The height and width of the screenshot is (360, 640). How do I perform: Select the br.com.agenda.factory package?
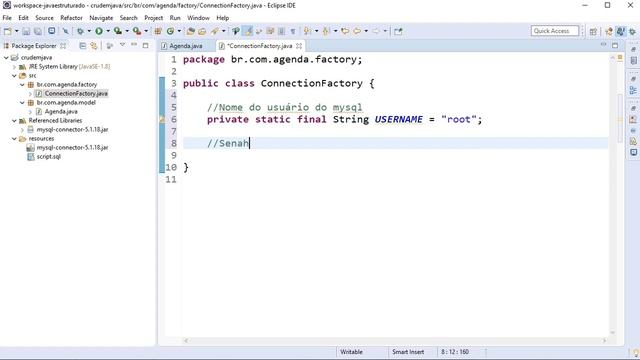point(67,84)
